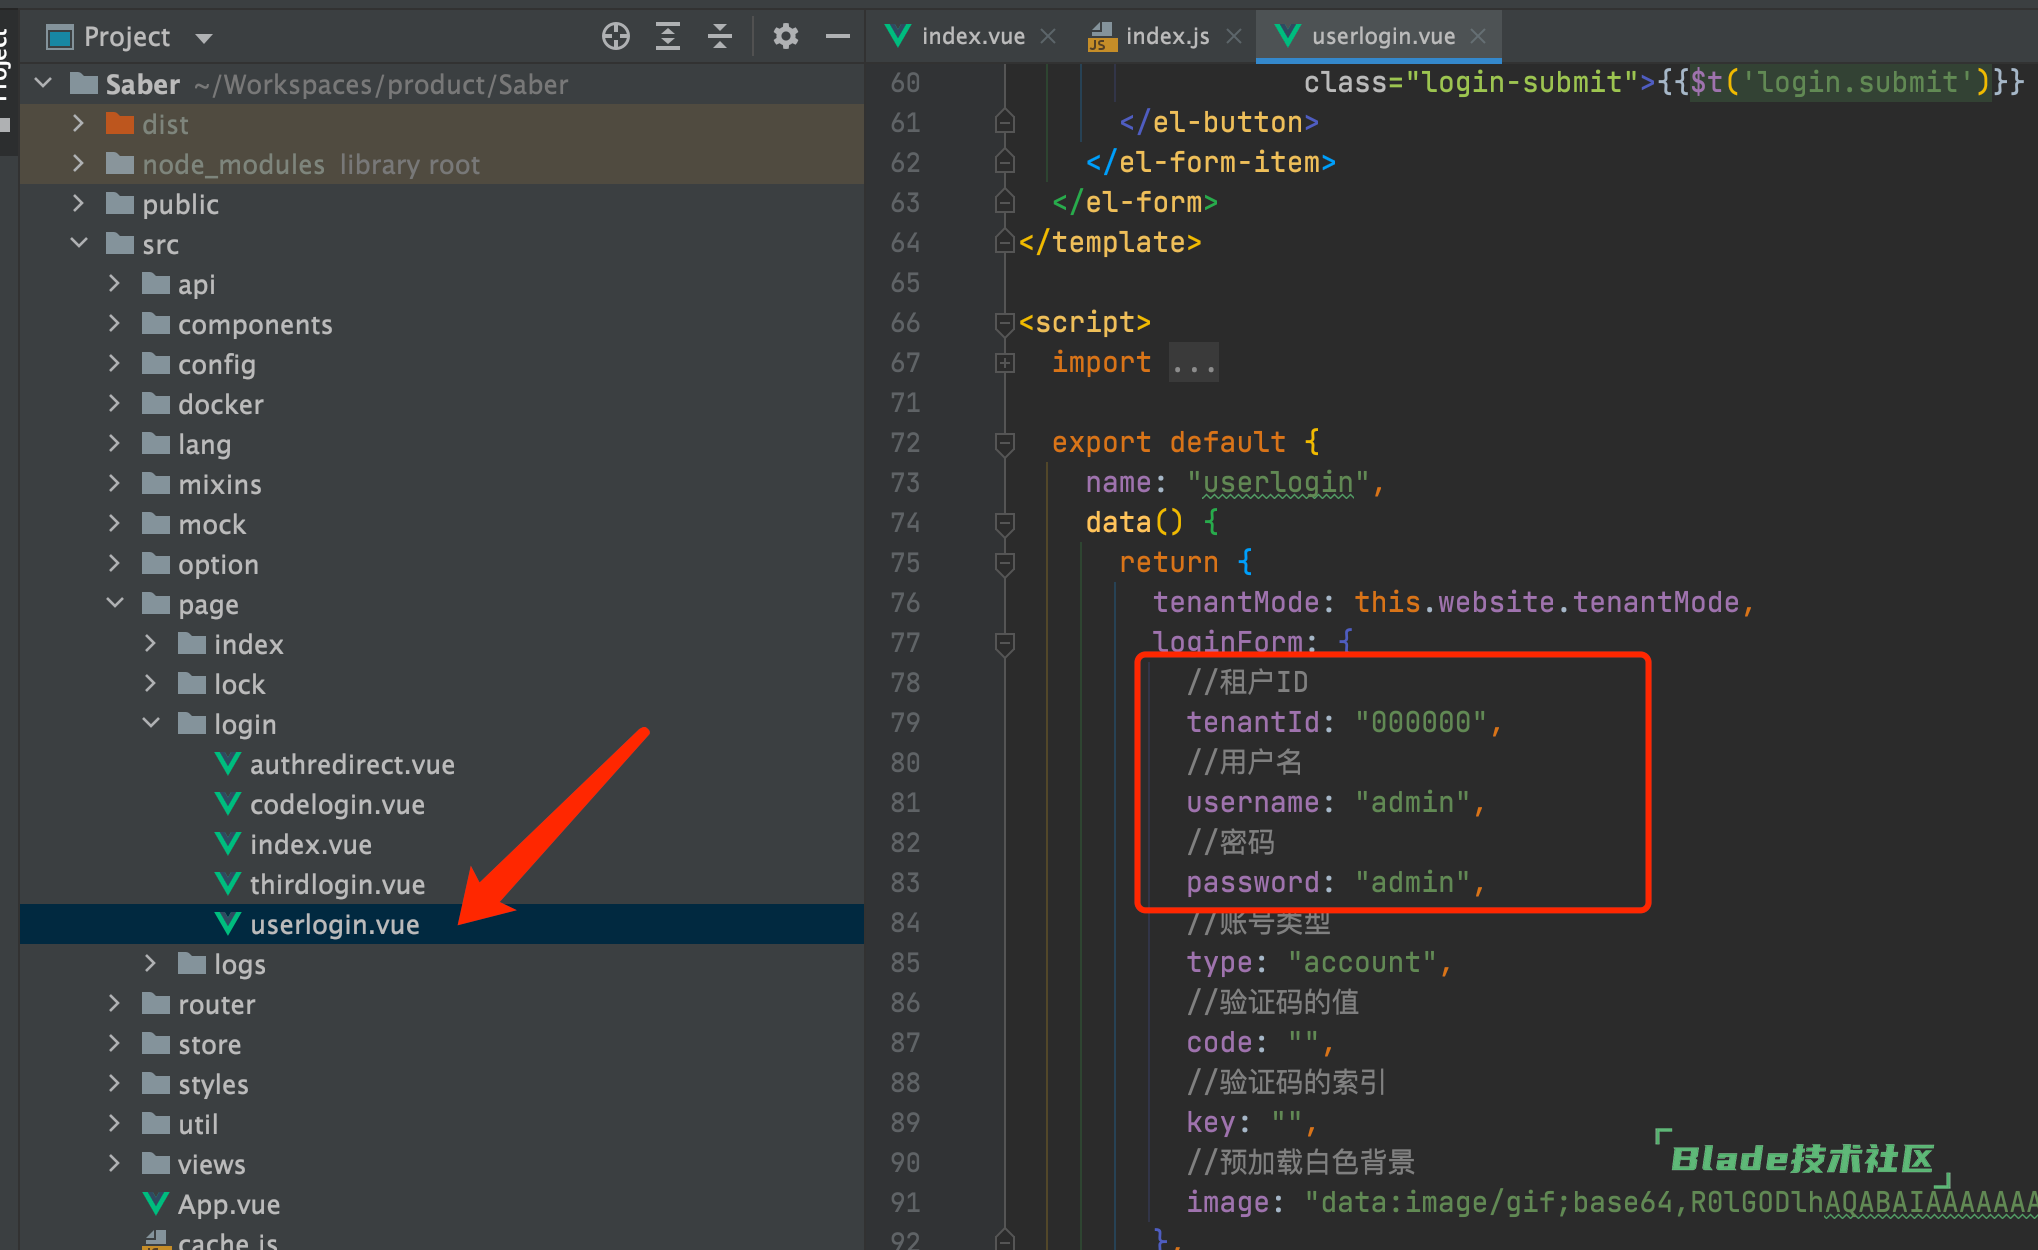The image size is (2038, 1250).
Task: Expand the router folder
Action: click(x=114, y=1003)
